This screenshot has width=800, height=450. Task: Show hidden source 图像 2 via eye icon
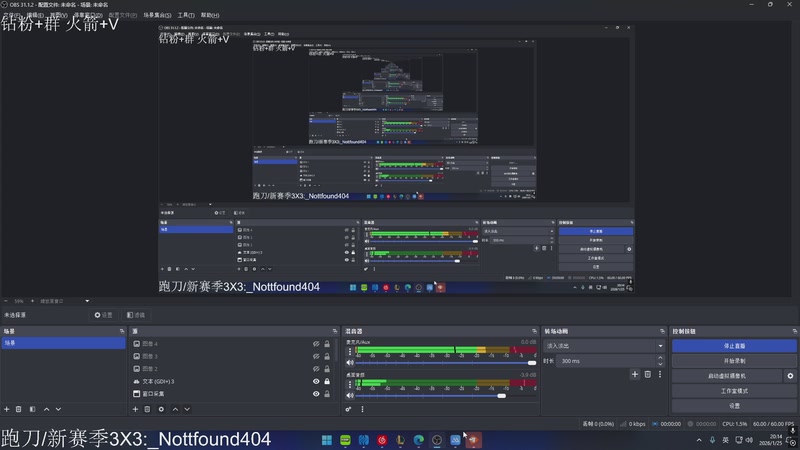point(316,369)
